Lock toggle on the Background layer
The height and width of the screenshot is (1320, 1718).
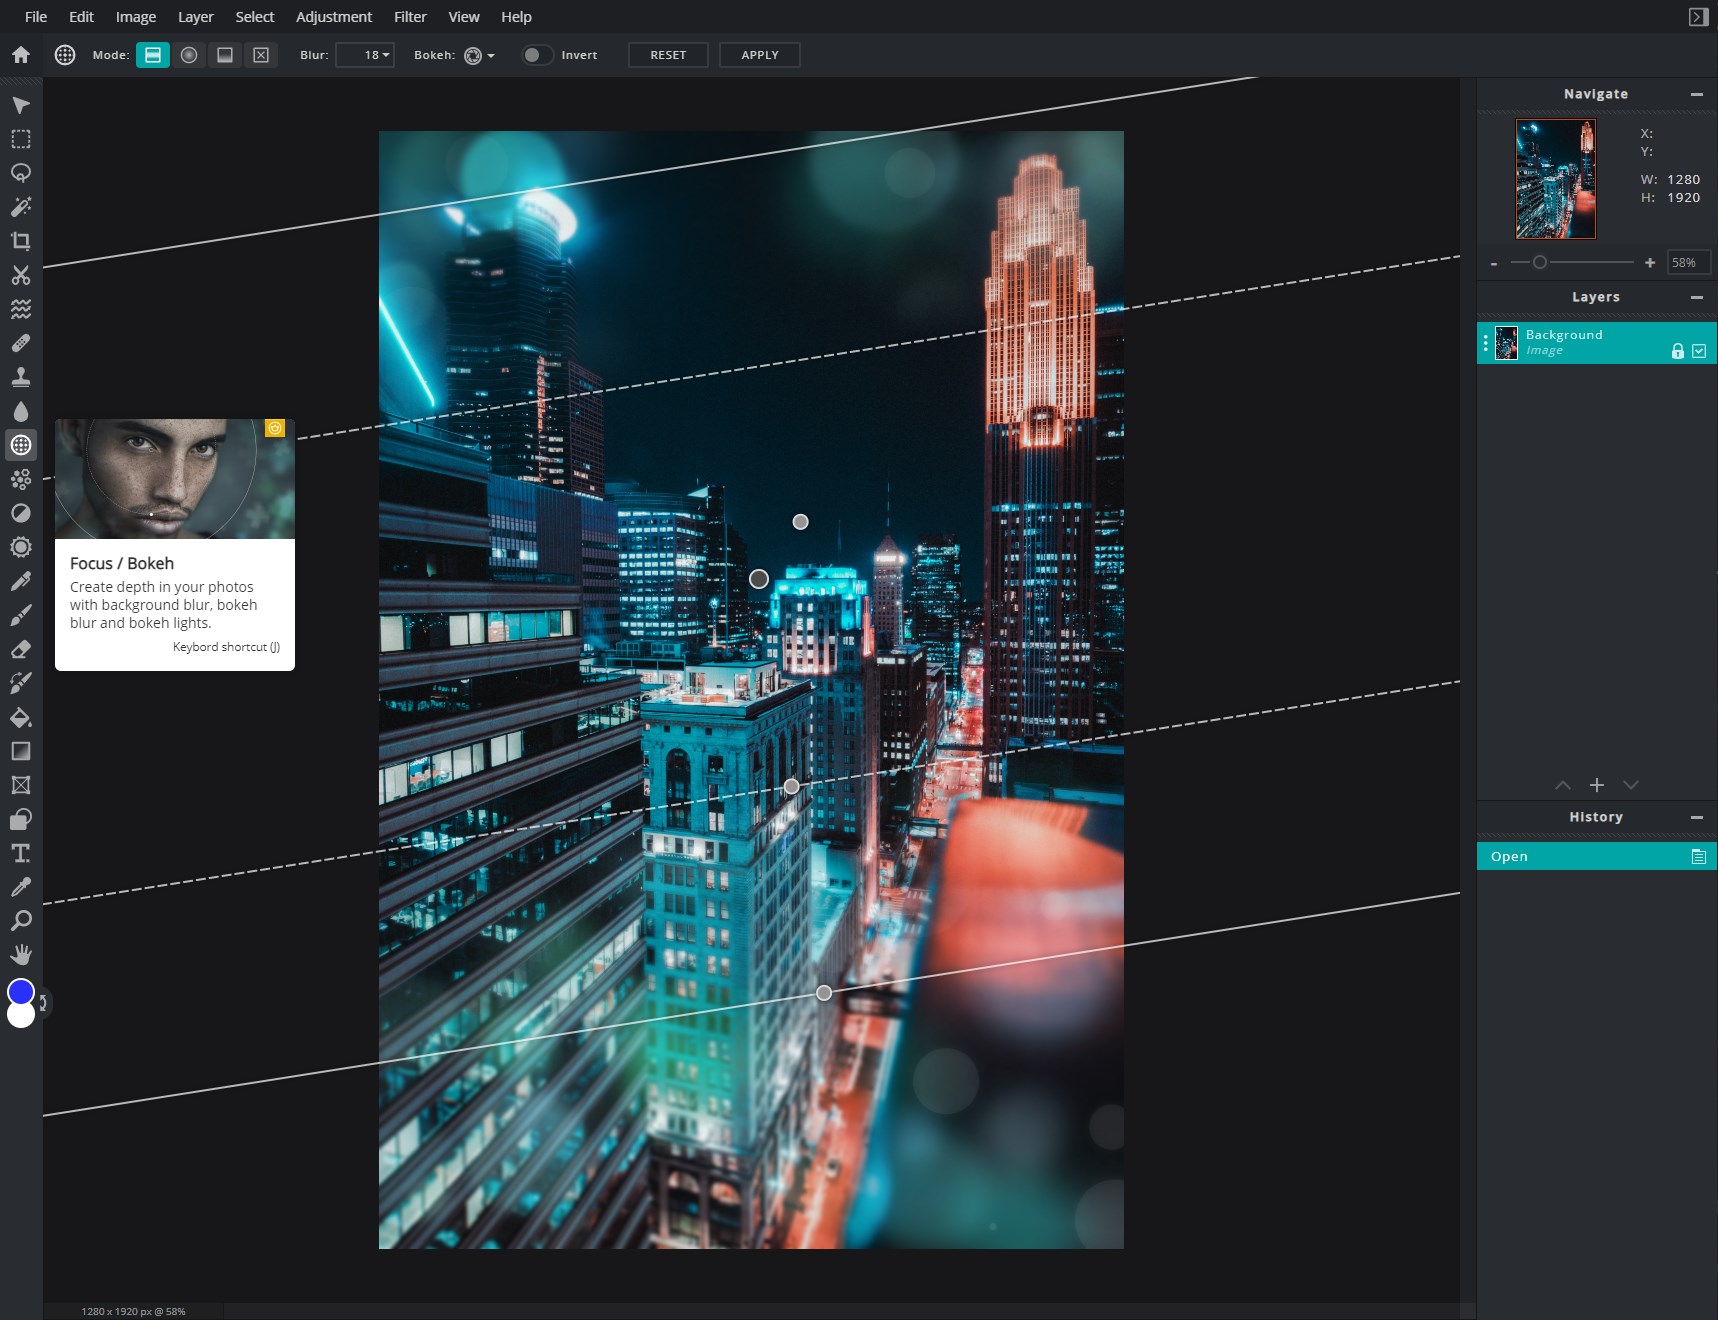1678,350
